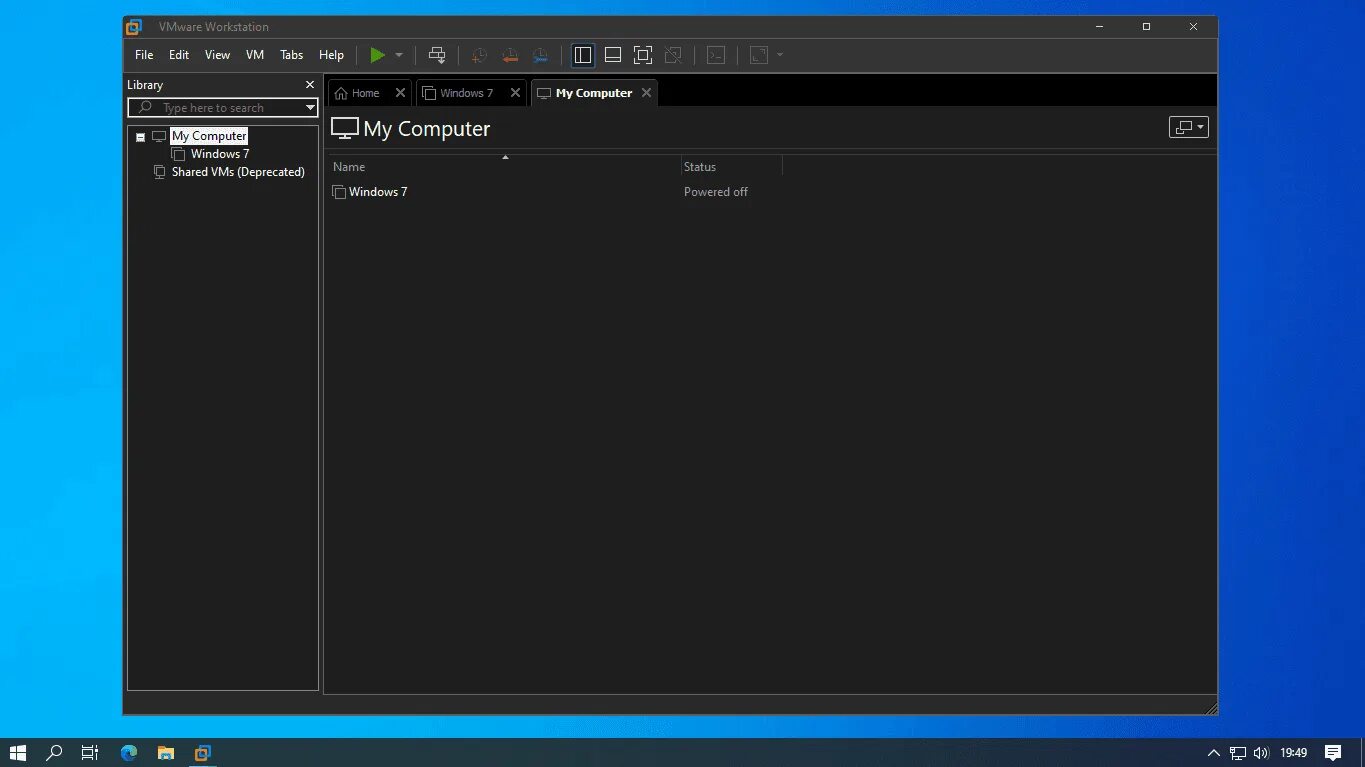Viewport: 1365px width, 767px height.
Task: Click the console view toolbar icon
Action: 716,55
